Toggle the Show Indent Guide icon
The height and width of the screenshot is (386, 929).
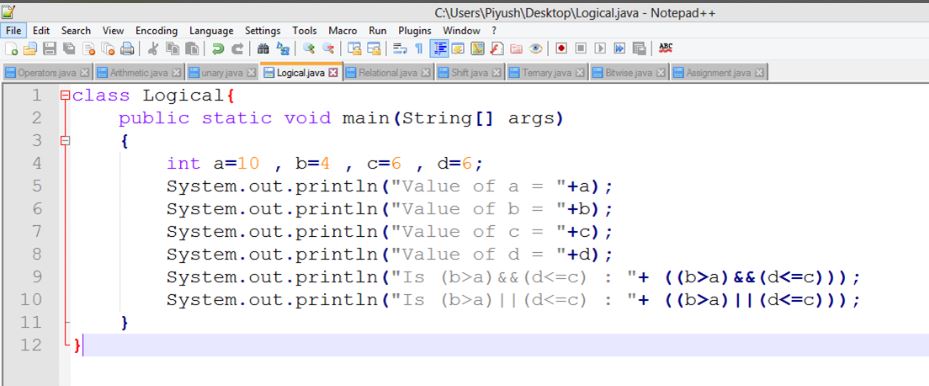tap(439, 49)
